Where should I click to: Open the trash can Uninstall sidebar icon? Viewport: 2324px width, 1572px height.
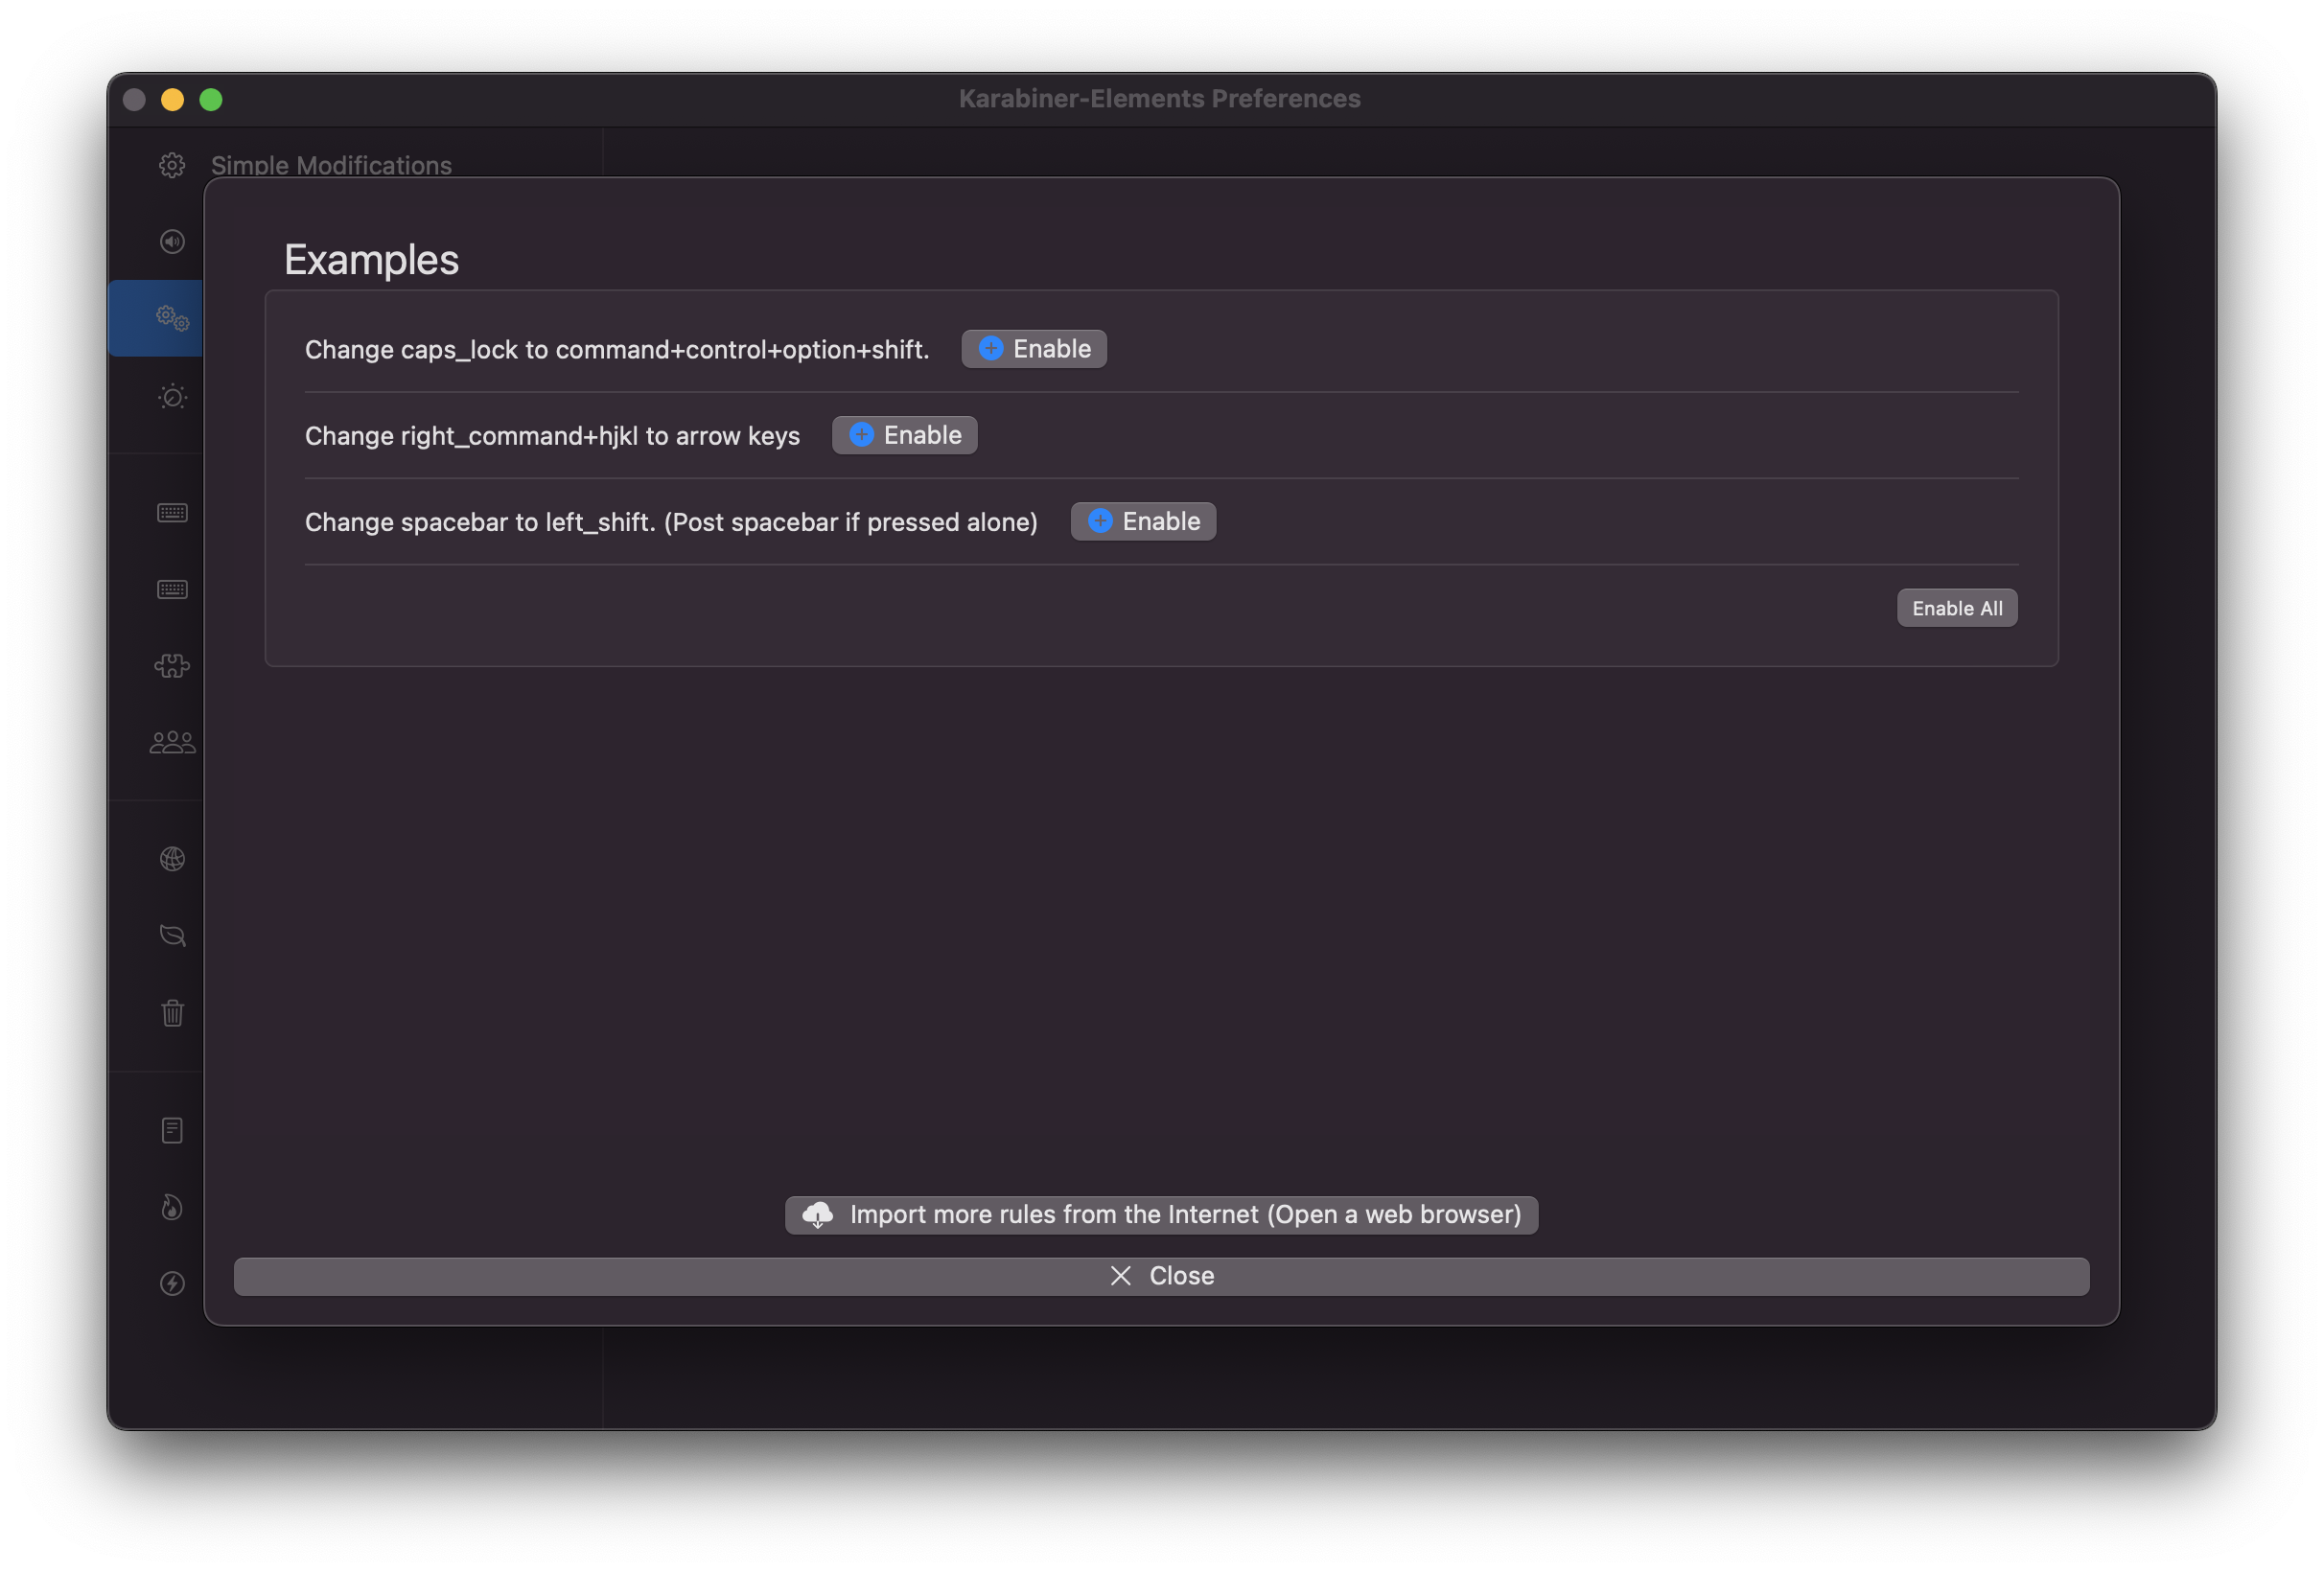(x=172, y=1013)
